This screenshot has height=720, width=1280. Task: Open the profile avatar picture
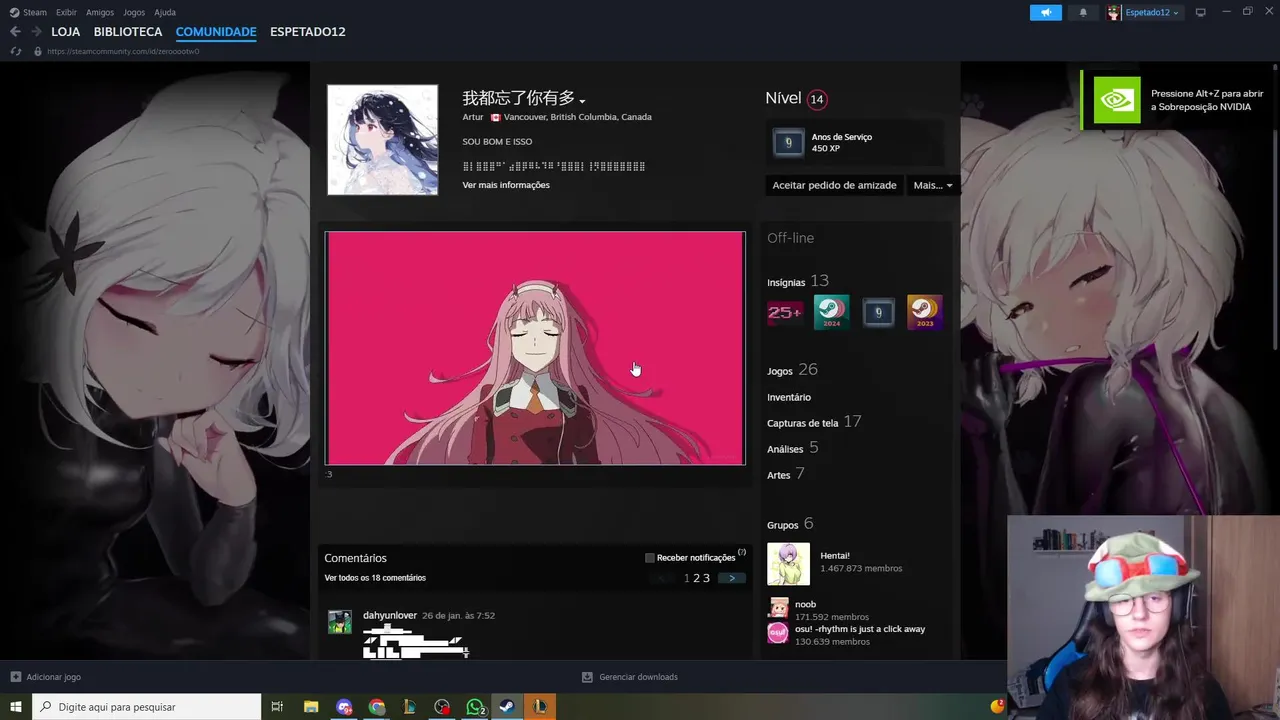click(x=382, y=139)
